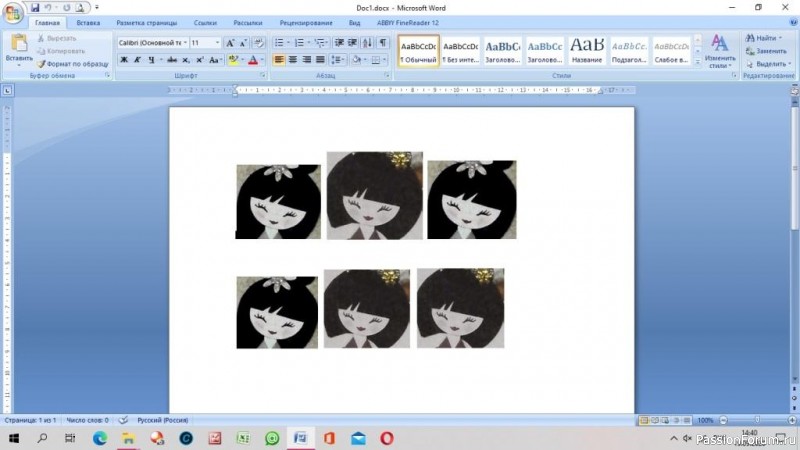800x450 pixels.
Task: Click the Paste (Вставить) clipboard icon
Action: (18, 45)
